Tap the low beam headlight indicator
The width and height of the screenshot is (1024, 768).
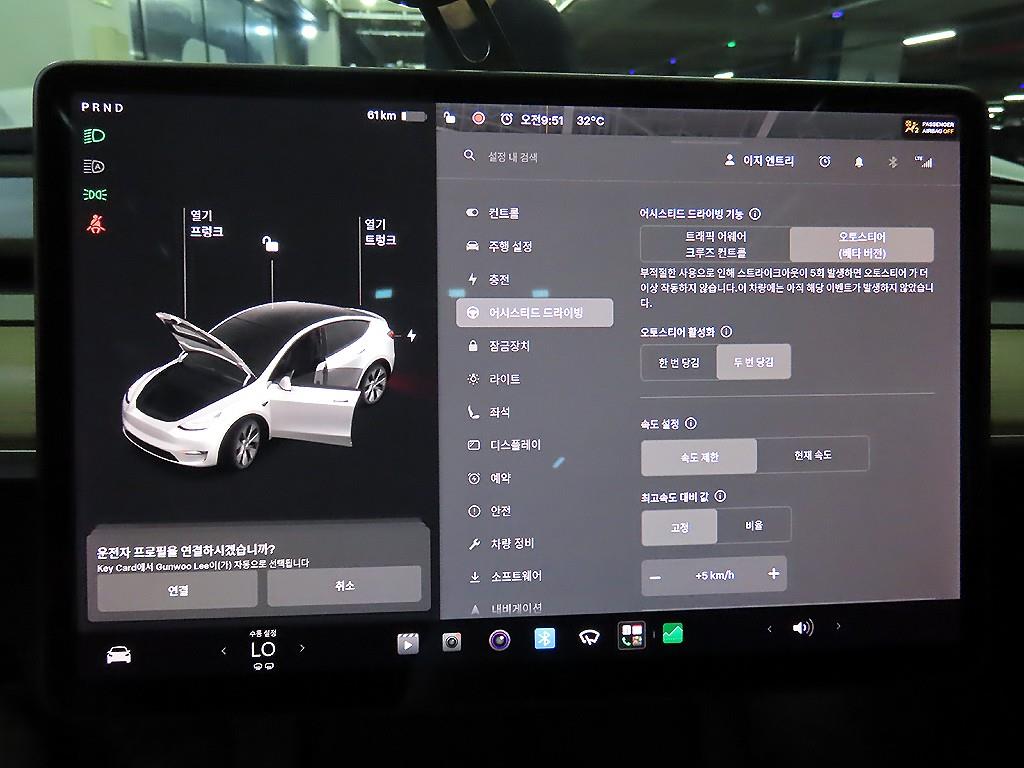94,136
